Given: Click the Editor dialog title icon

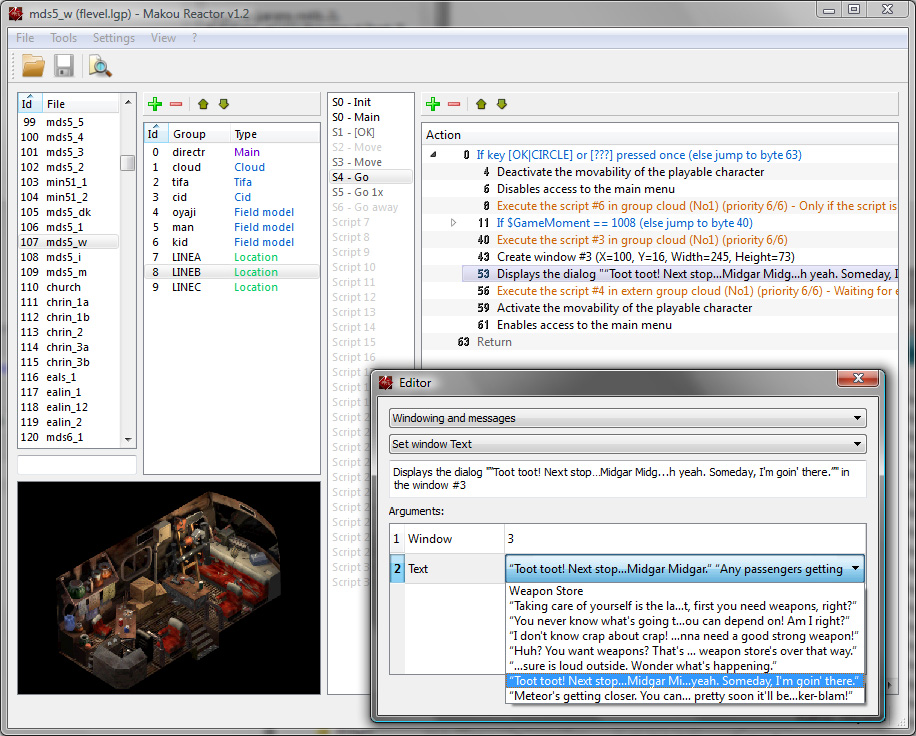Looking at the screenshot, I should 386,383.
